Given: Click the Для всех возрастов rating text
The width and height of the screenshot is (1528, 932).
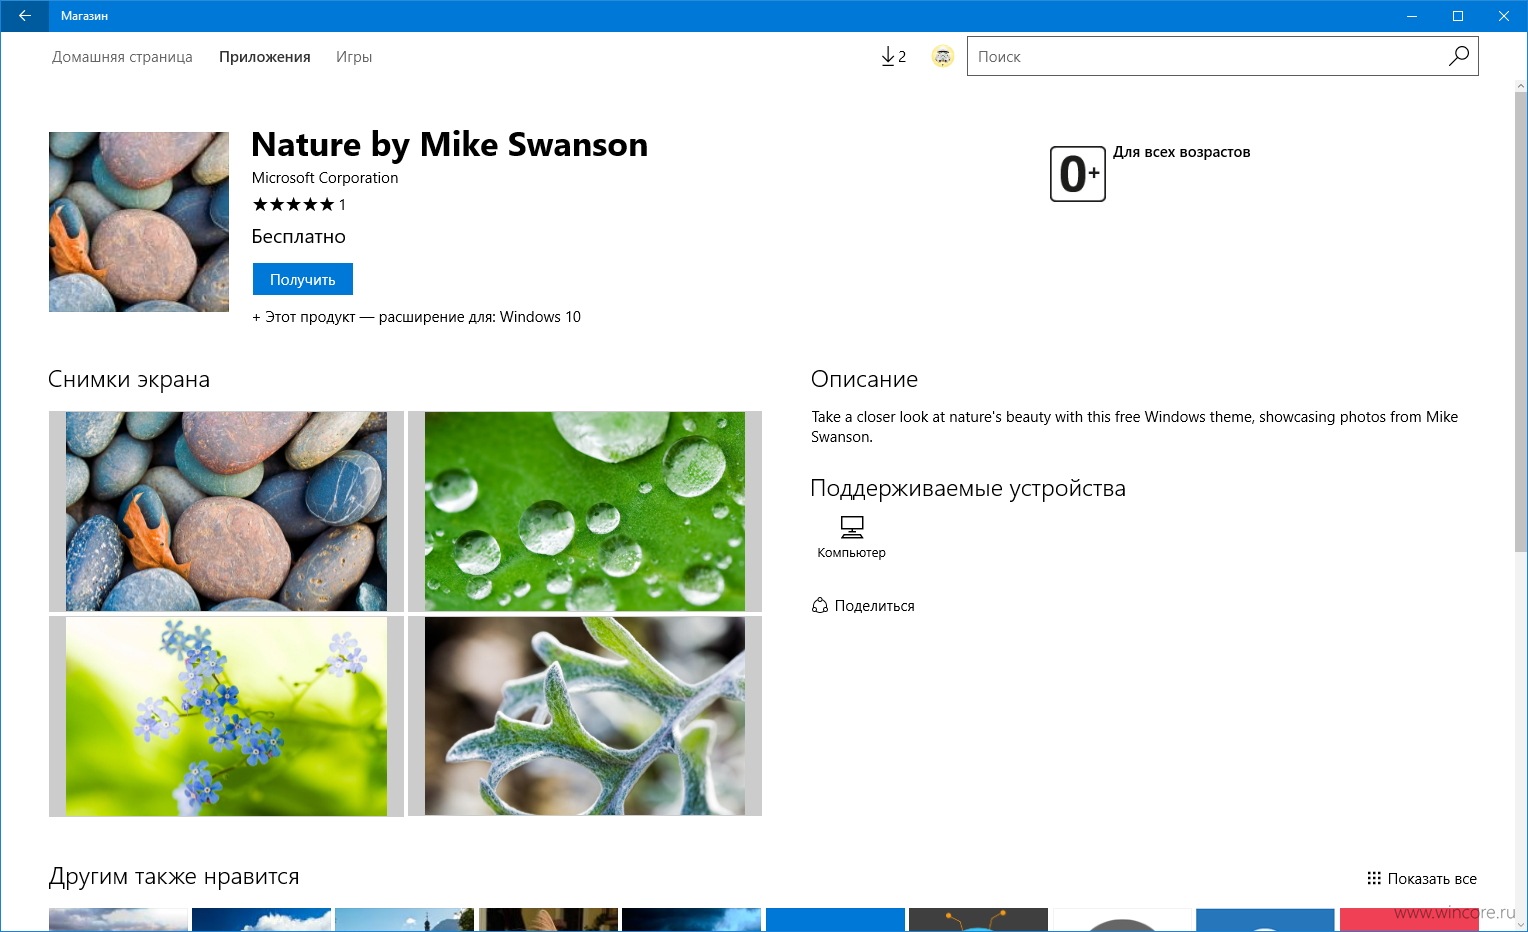Looking at the screenshot, I should [1181, 152].
